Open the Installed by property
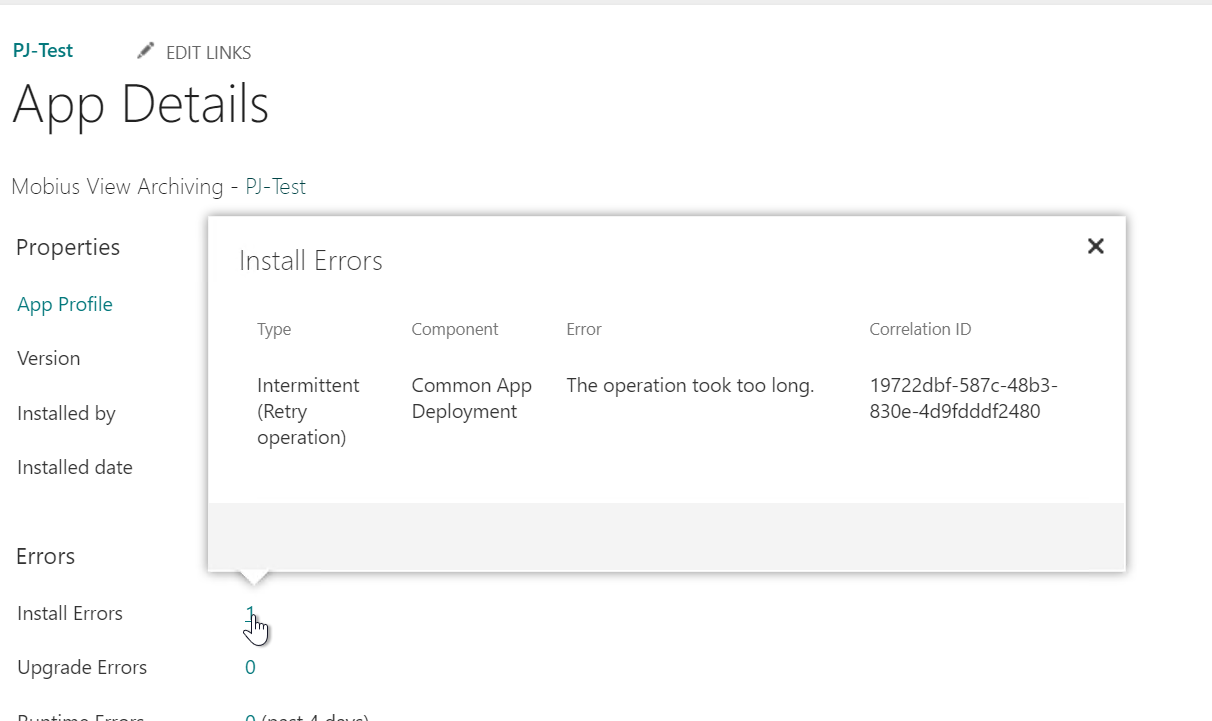The width and height of the screenshot is (1212, 721). 66,413
